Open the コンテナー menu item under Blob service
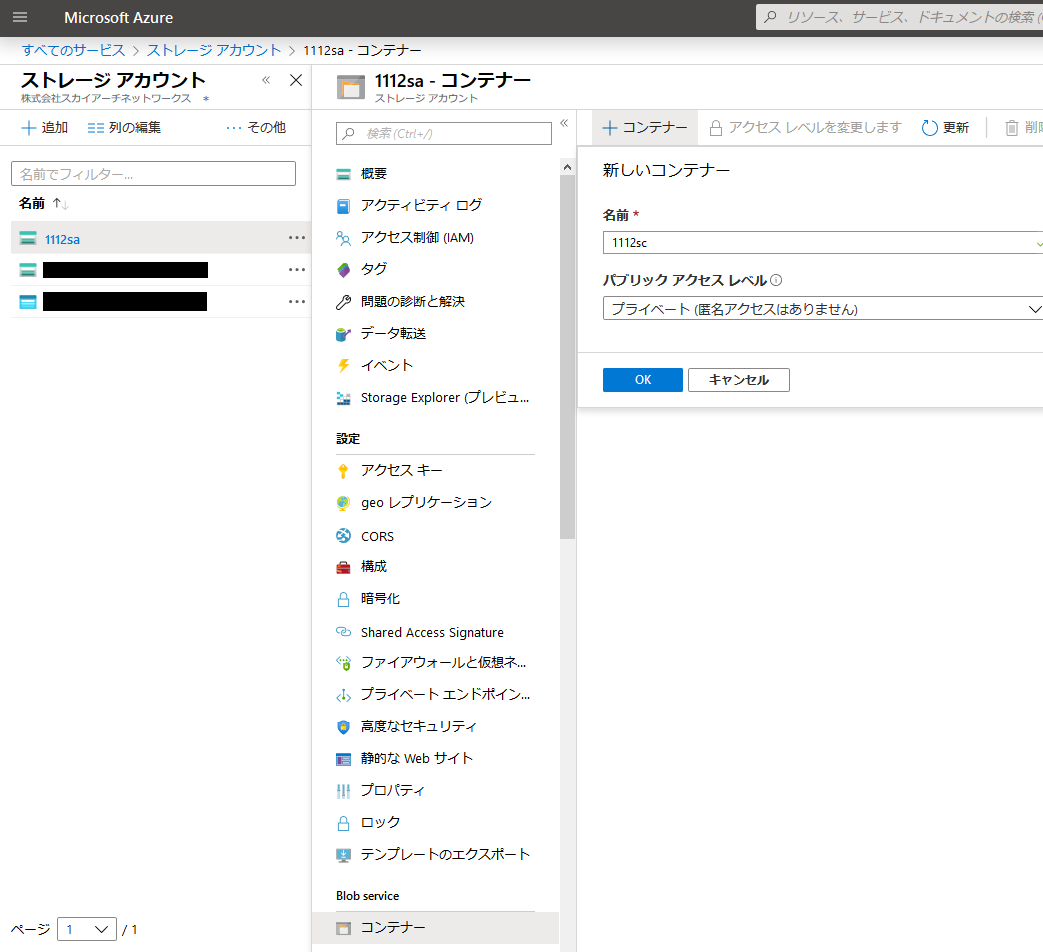Screen dimensions: 1043x952 coord(435,927)
